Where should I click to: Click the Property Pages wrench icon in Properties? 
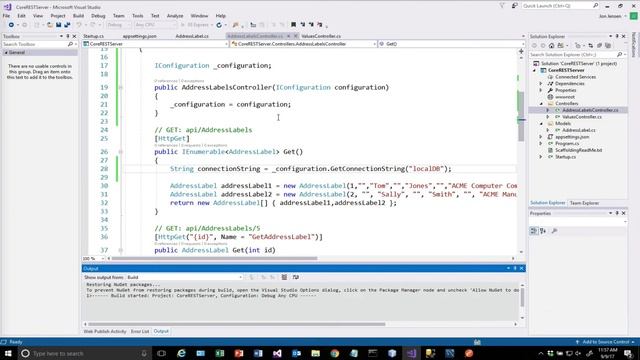554,231
